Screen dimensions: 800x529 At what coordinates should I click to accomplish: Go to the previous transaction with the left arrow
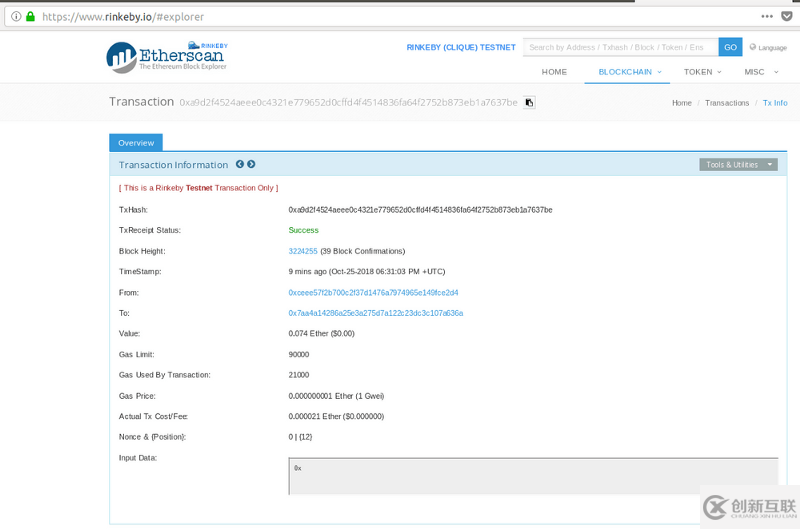click(240, 164)
